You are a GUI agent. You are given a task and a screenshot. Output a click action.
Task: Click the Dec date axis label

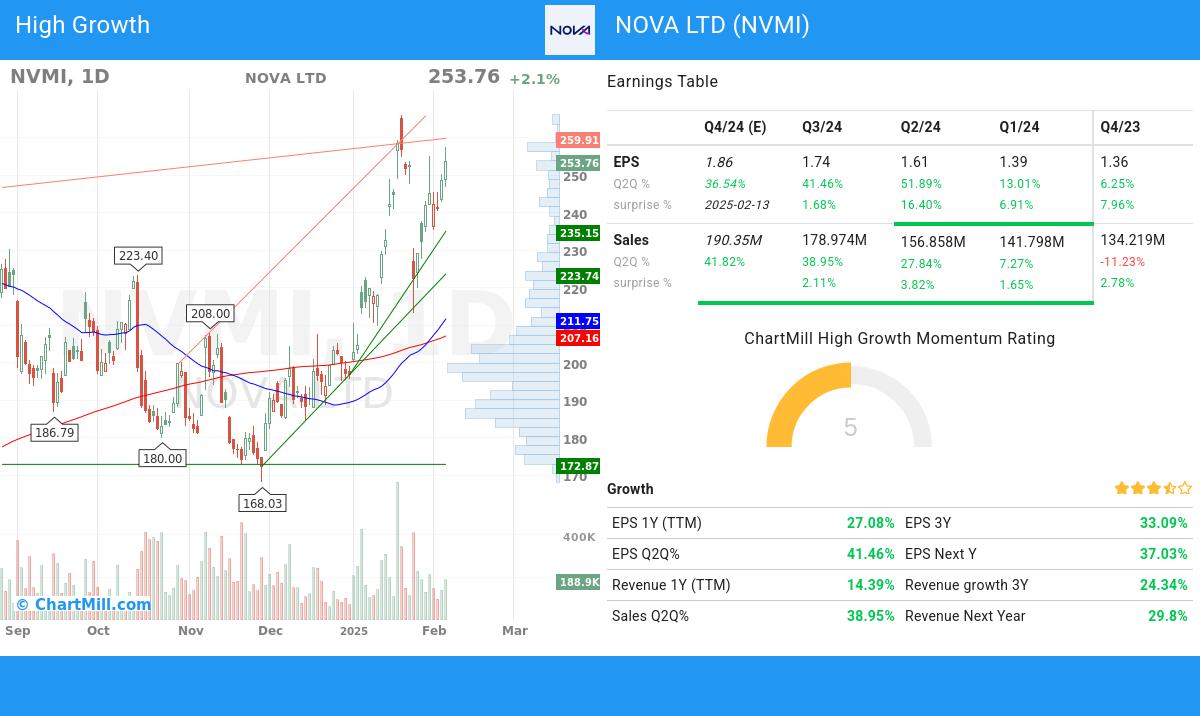[x=270, y=631]
